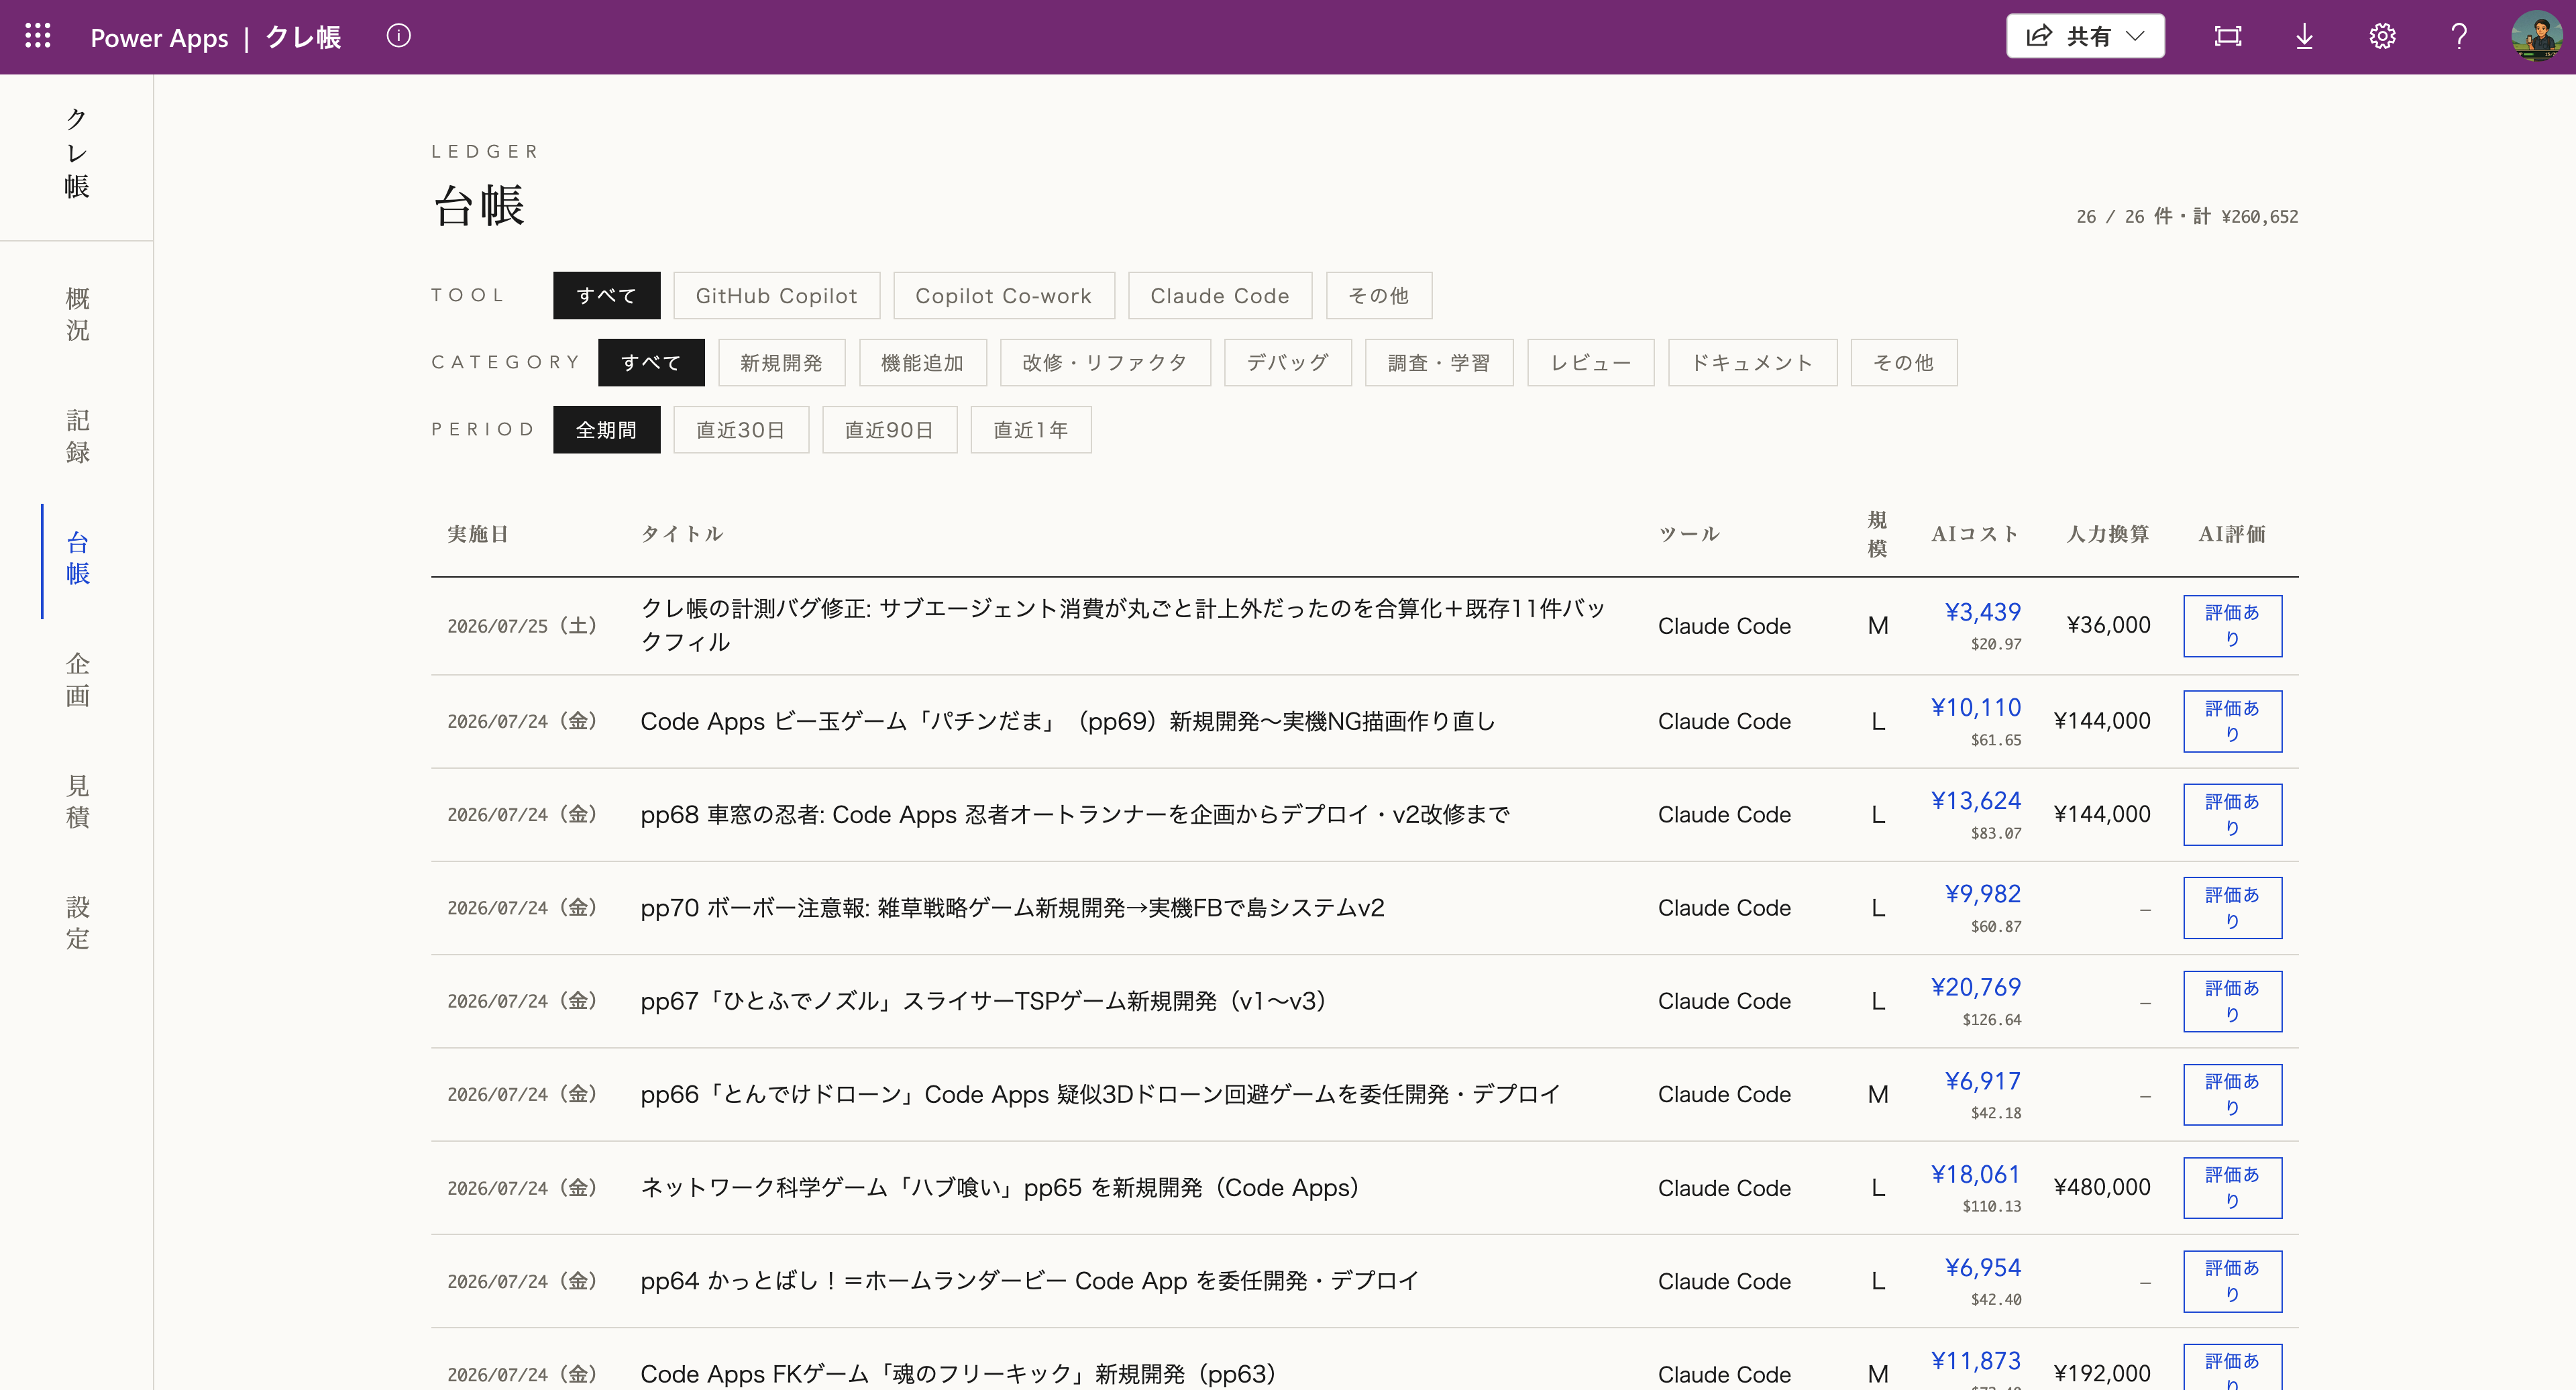2576x1390 pixels.
Task: Click the AI評価 column header
Action: 2232,534
